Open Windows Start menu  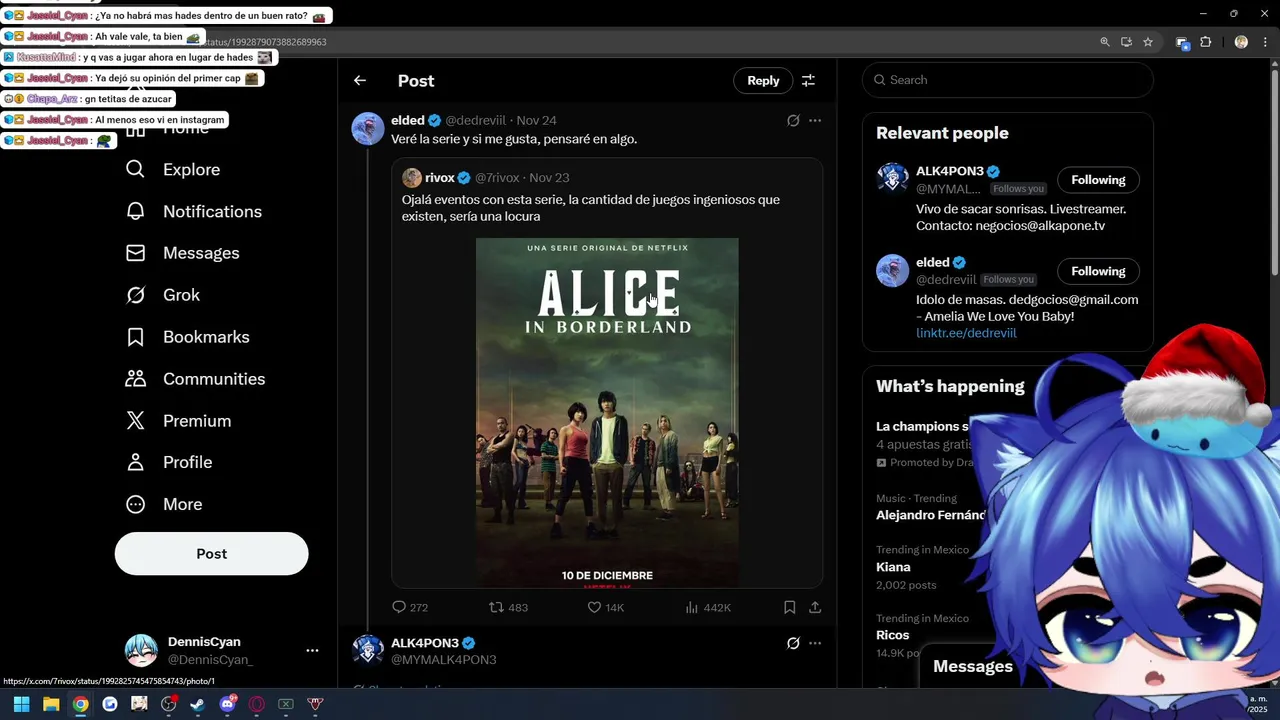coord(21,704)
